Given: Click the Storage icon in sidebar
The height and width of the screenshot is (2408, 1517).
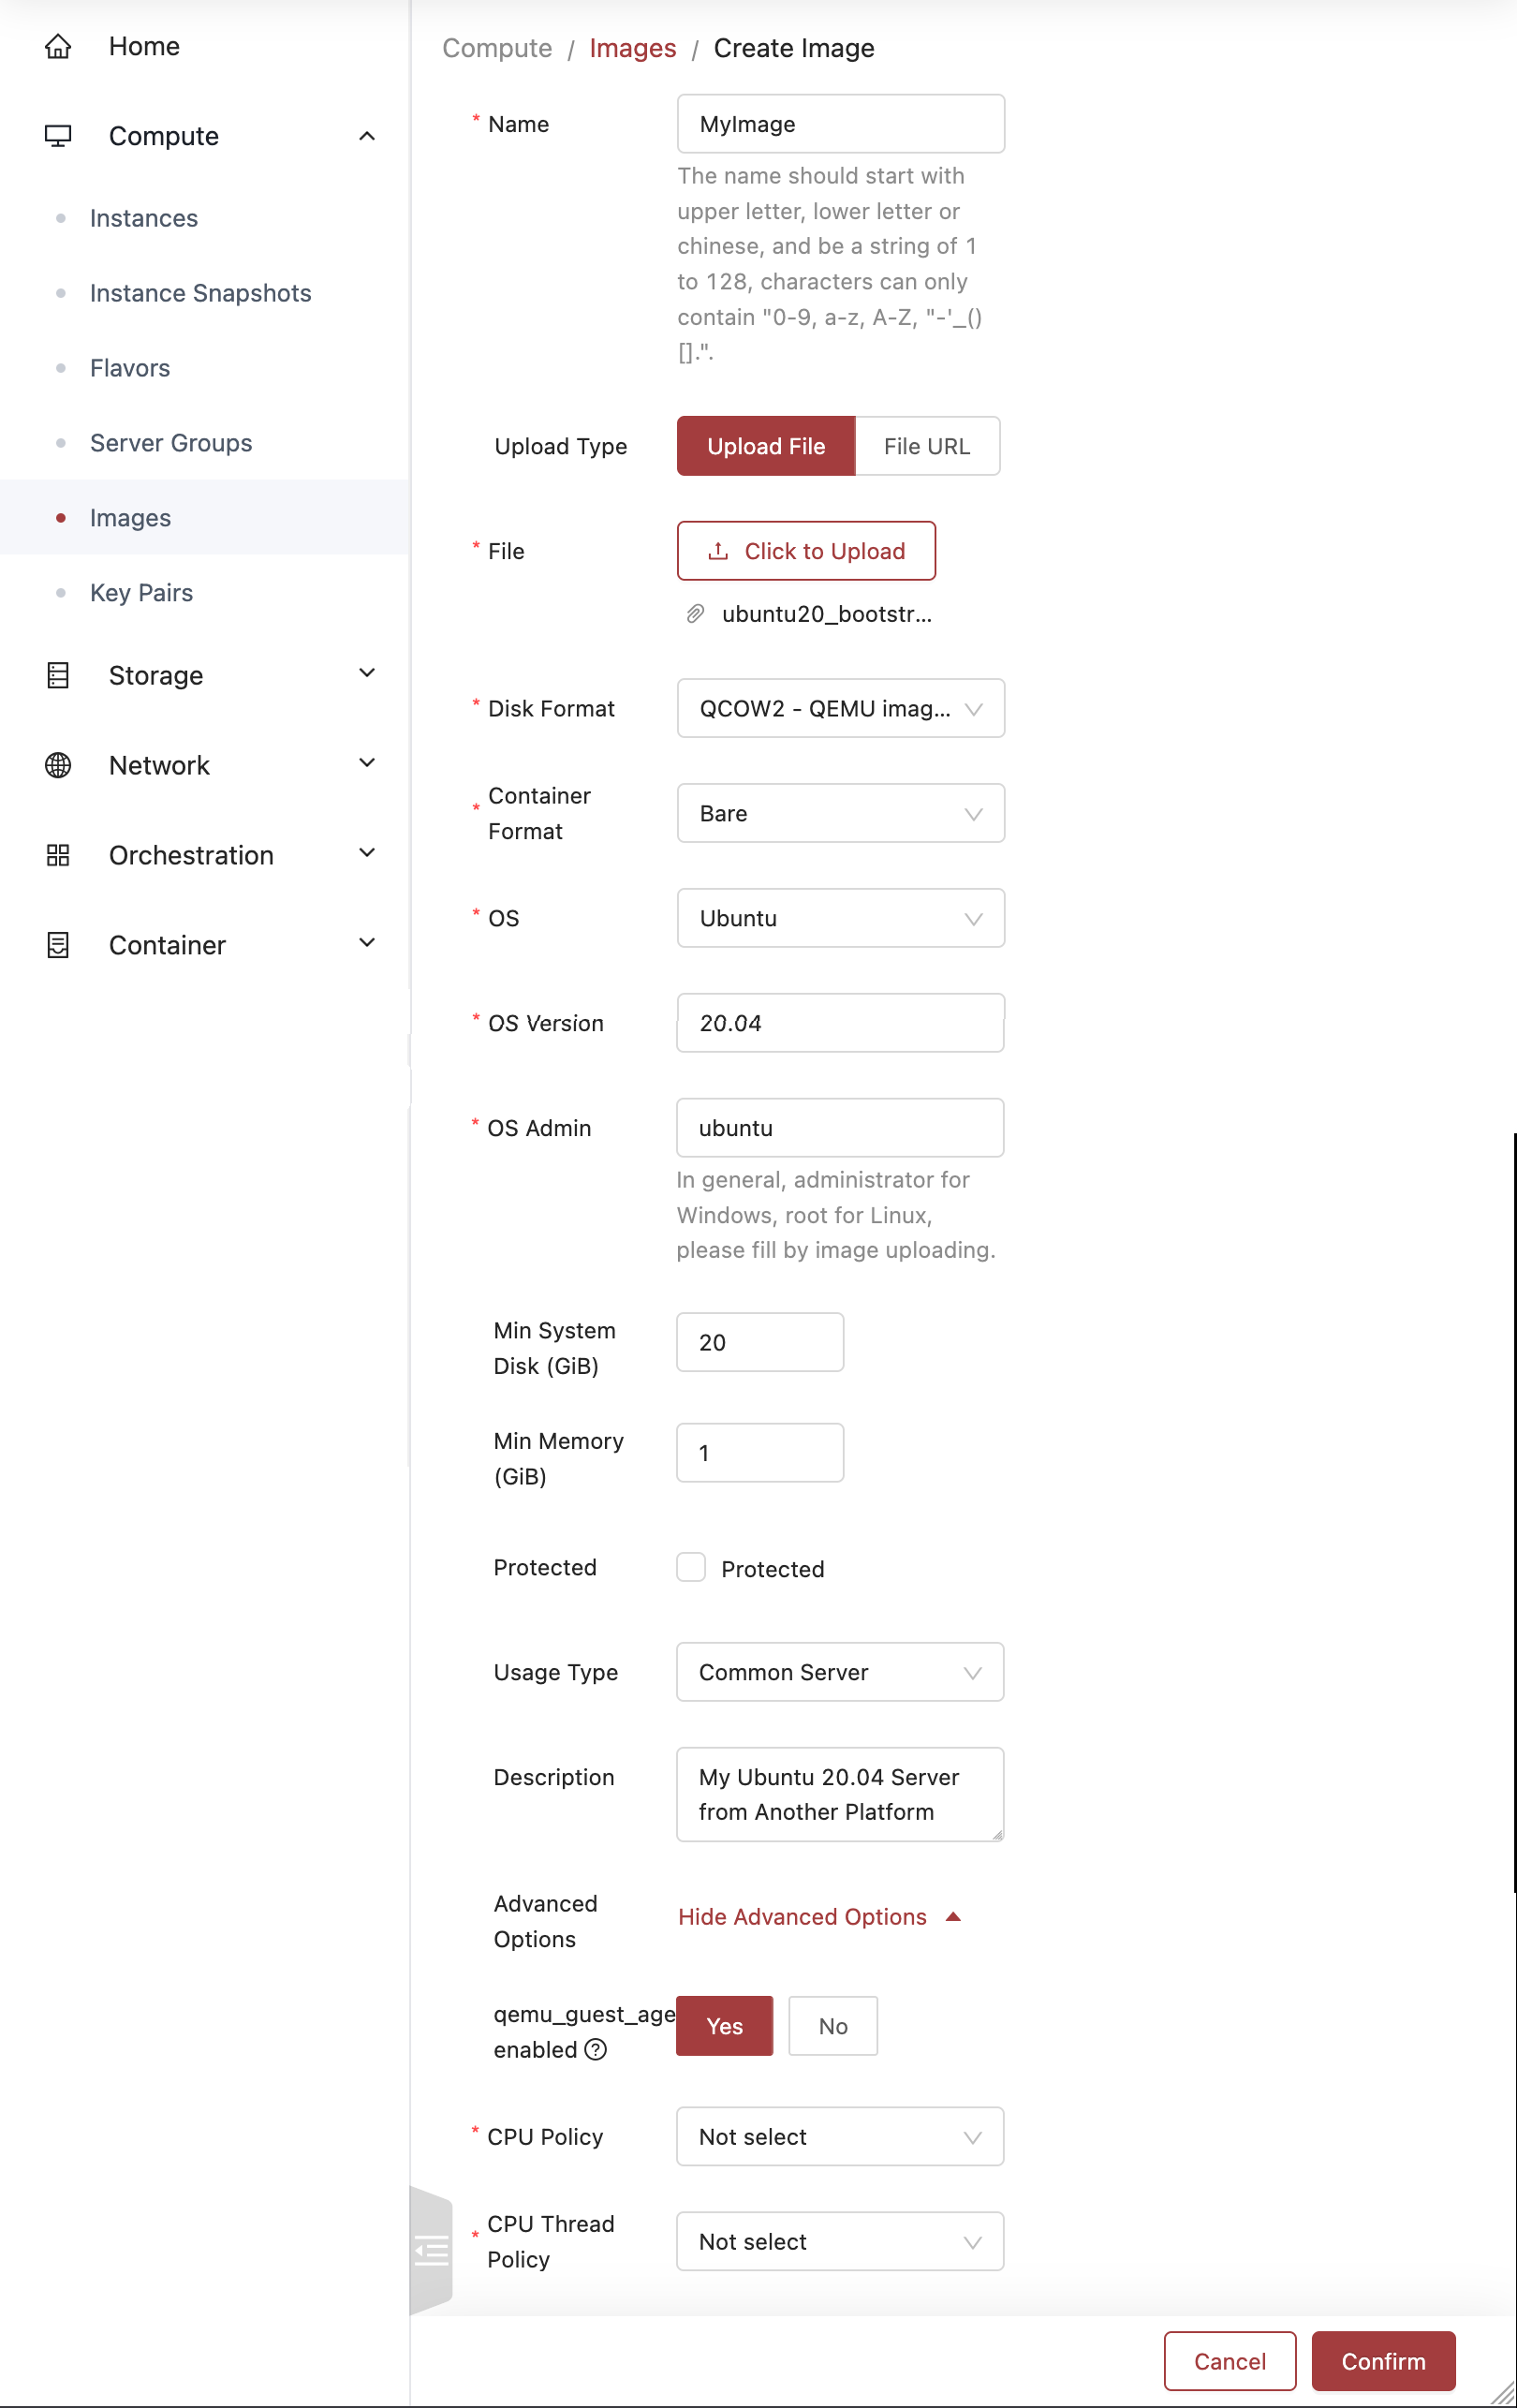Looking at the screenshot, I should 58,674.
